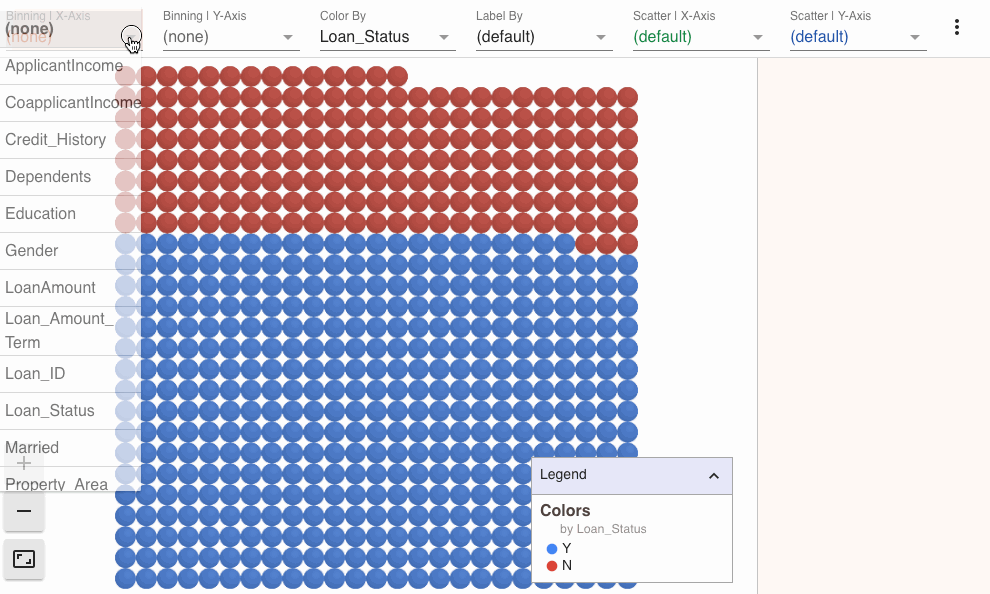This screenshot has width=990, height=594.
Task: Click the blue Y legend swatch
Action: point(552,549)
